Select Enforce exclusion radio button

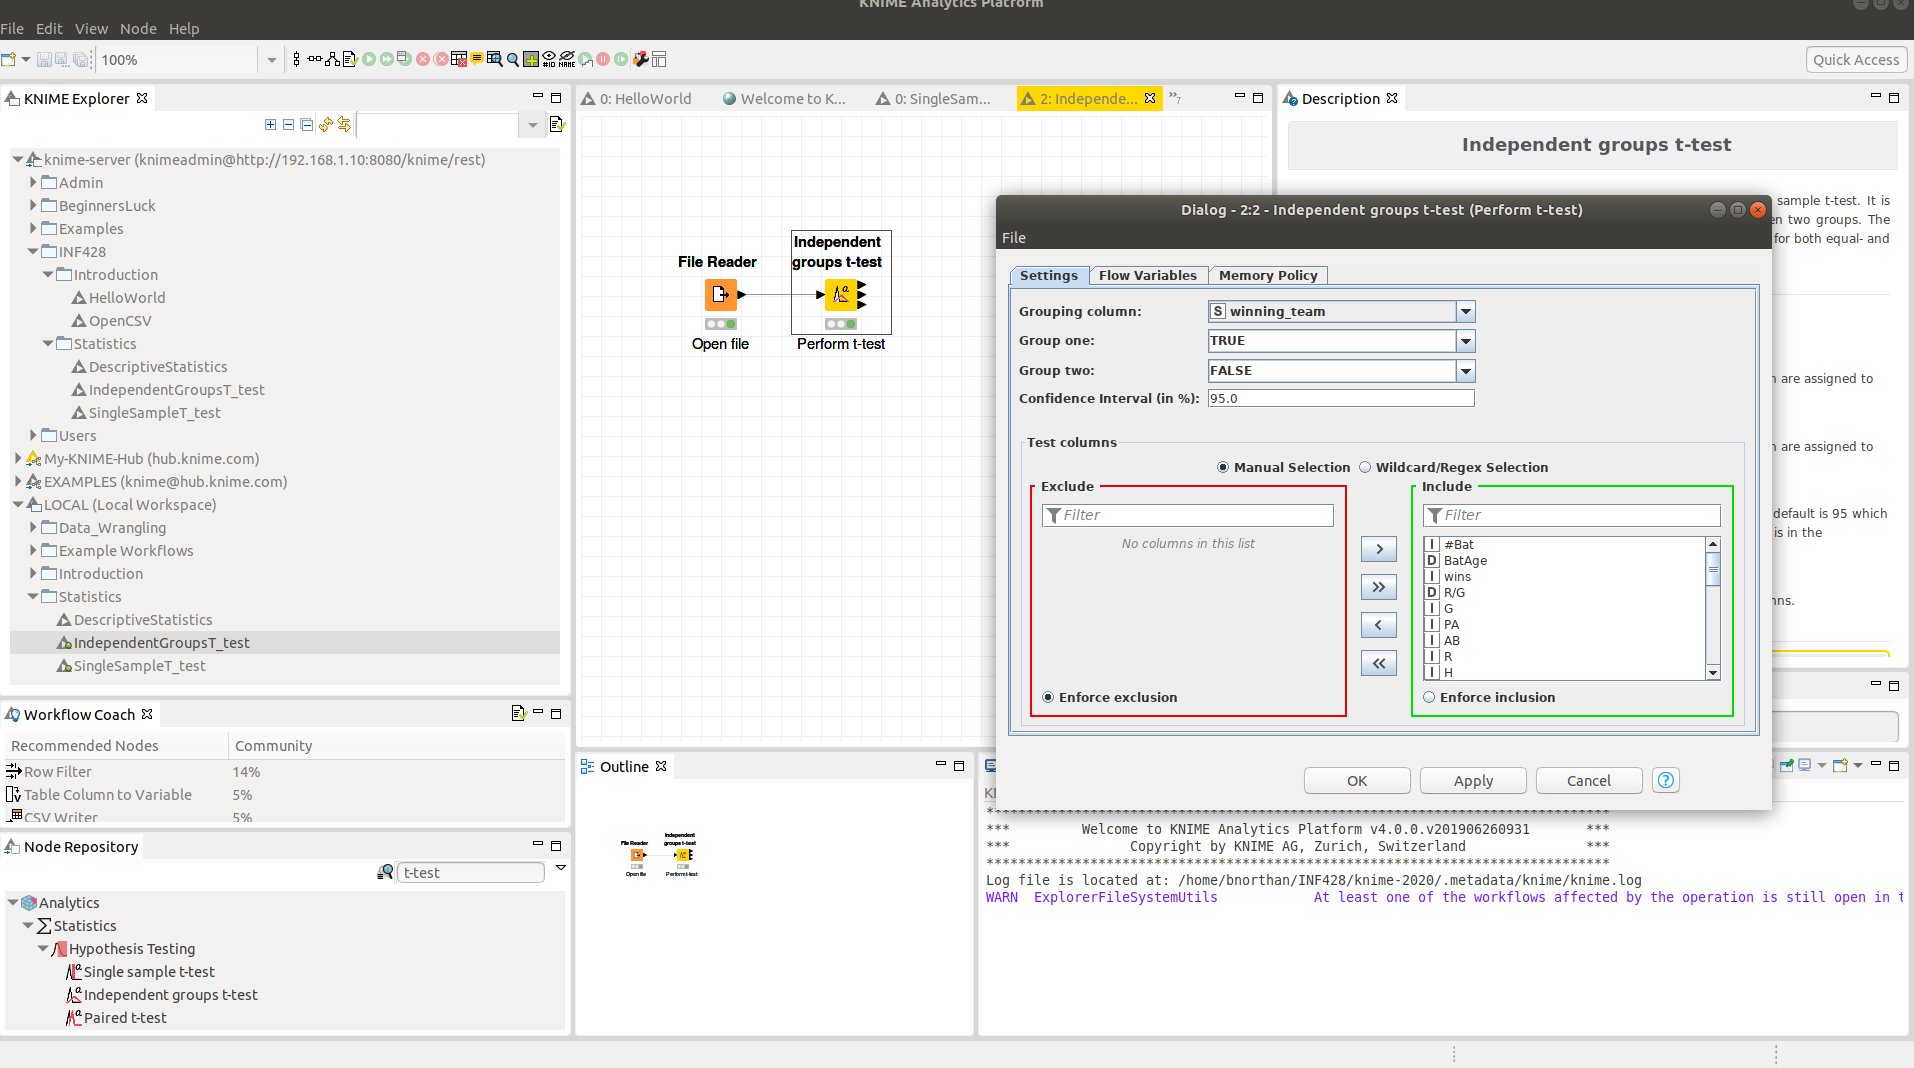coord(1048,697)
